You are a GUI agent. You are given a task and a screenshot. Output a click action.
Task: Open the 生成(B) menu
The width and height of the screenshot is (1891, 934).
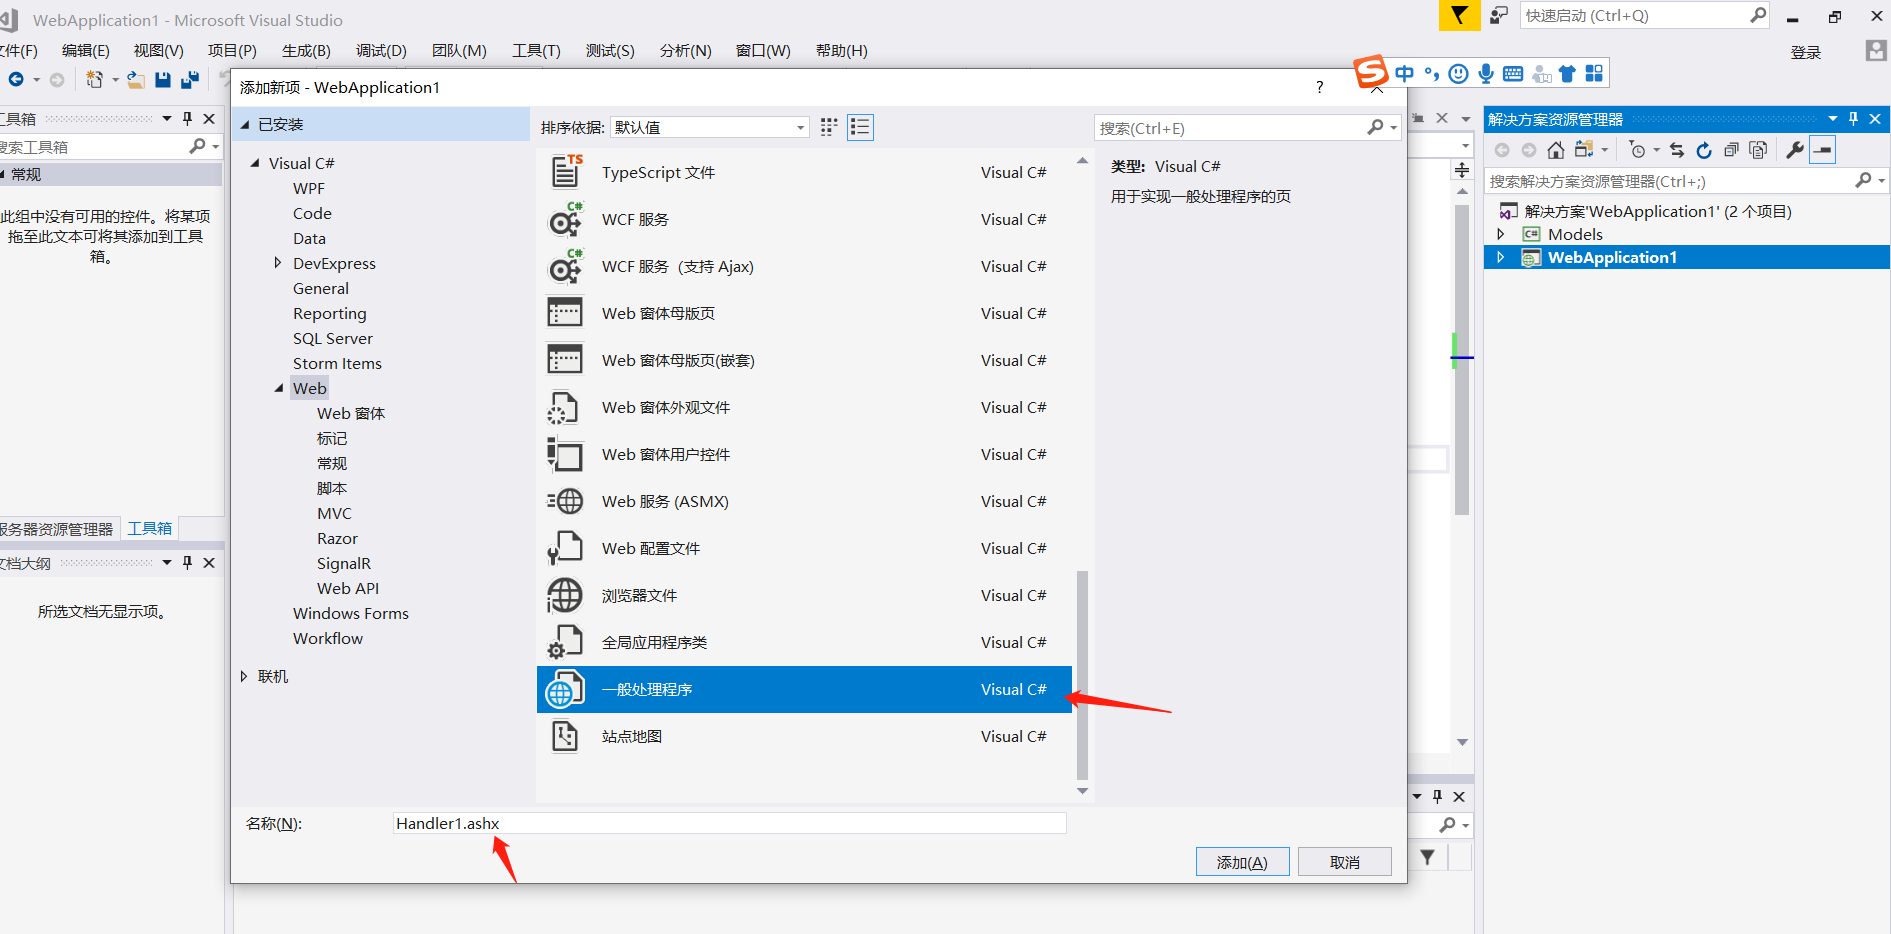click(306, 51)
